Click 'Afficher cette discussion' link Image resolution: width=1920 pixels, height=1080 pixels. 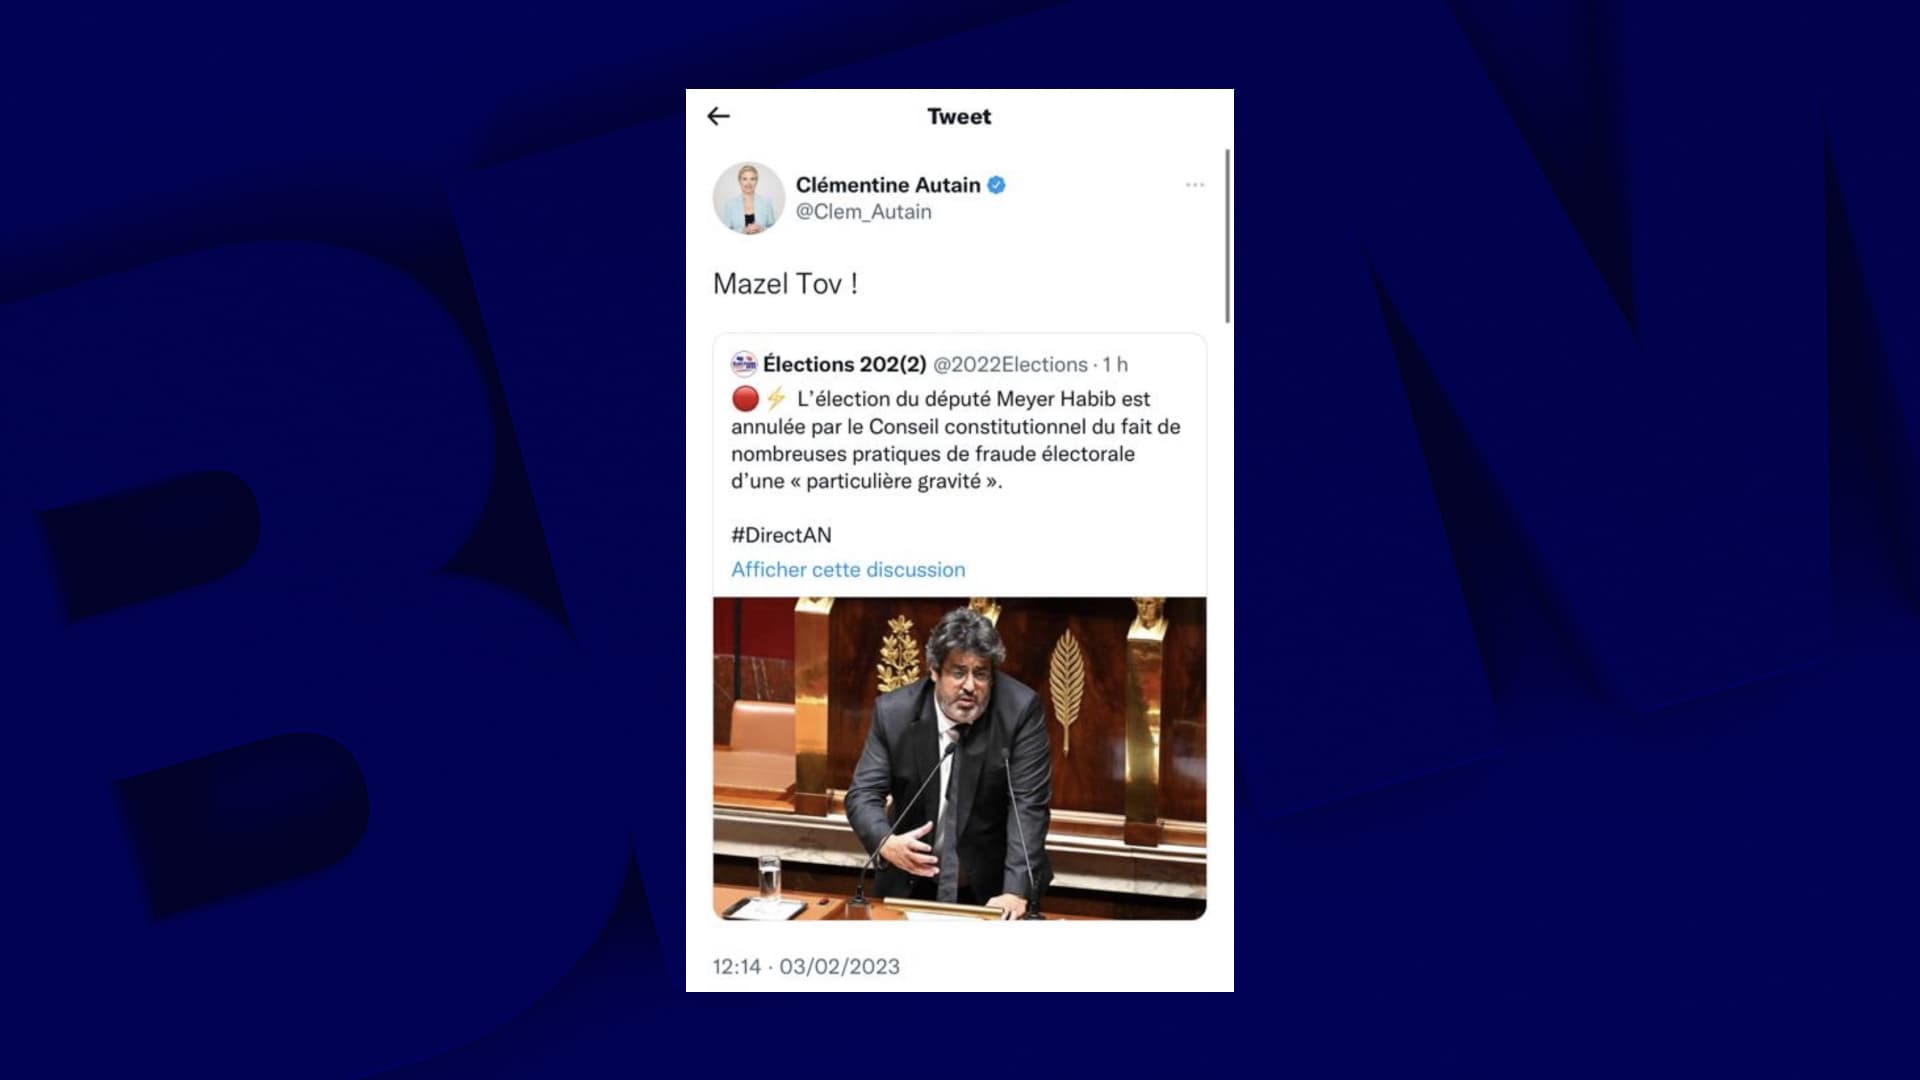(x=848, y=570)
